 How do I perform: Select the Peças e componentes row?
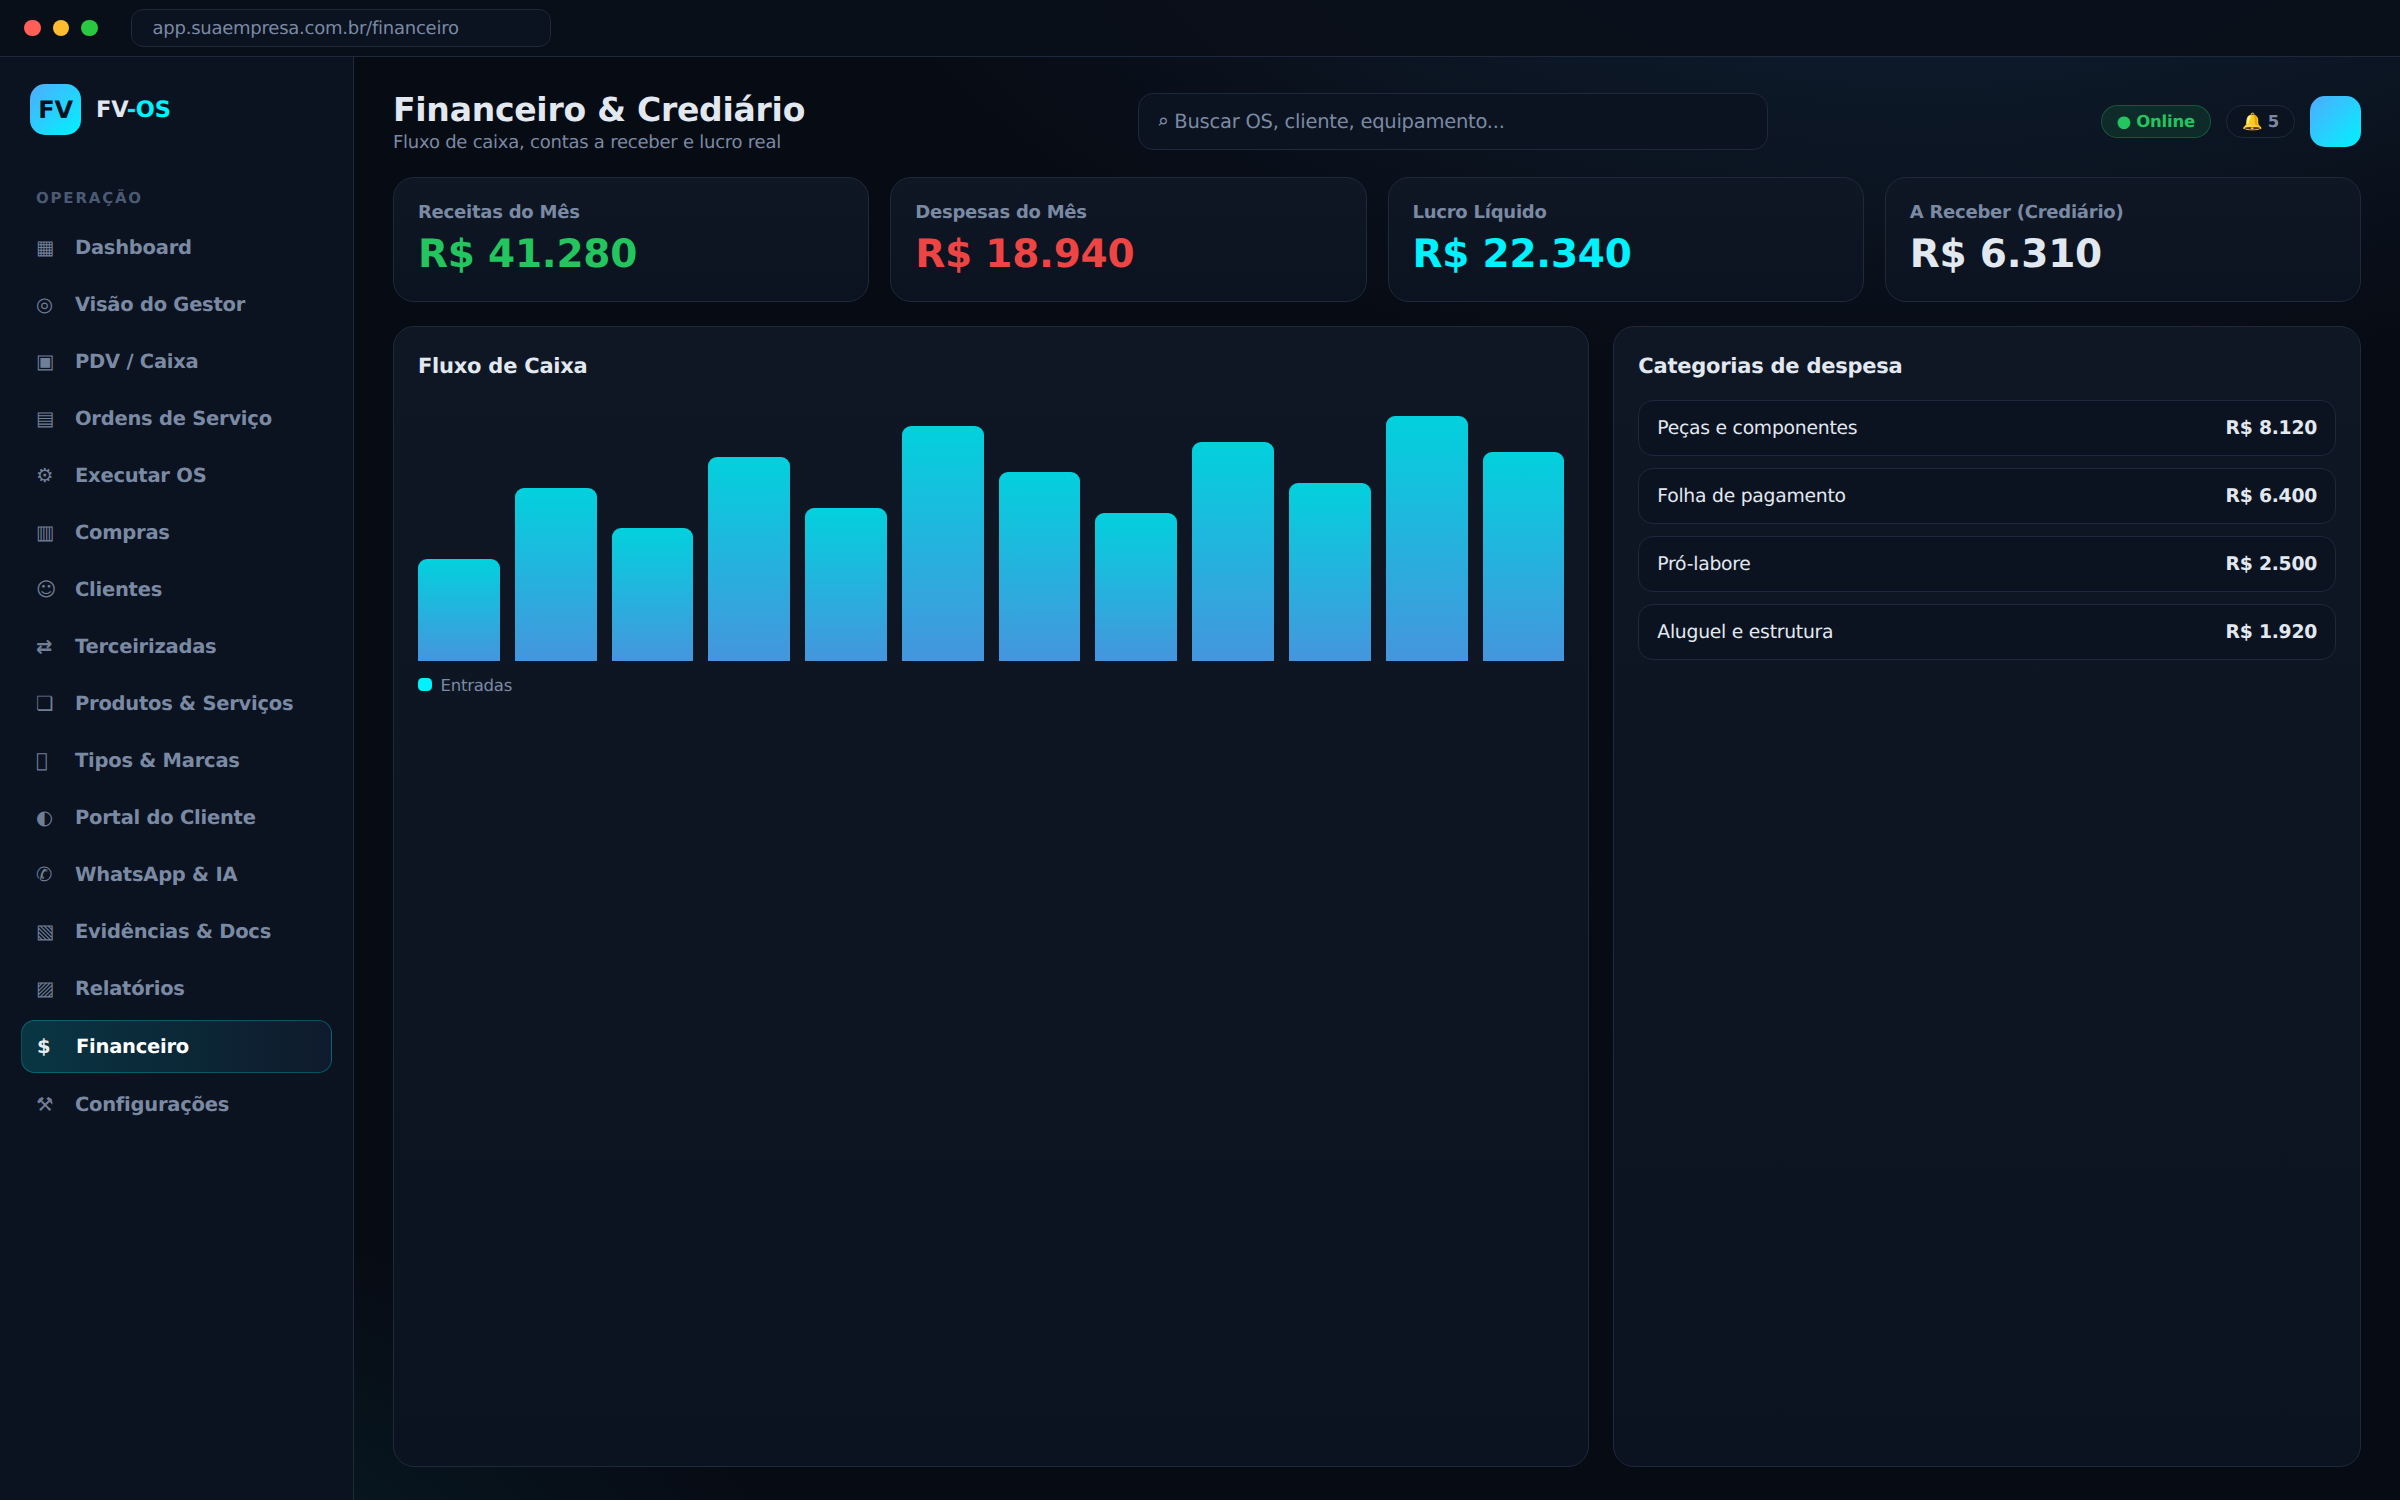pos(1986,428)
